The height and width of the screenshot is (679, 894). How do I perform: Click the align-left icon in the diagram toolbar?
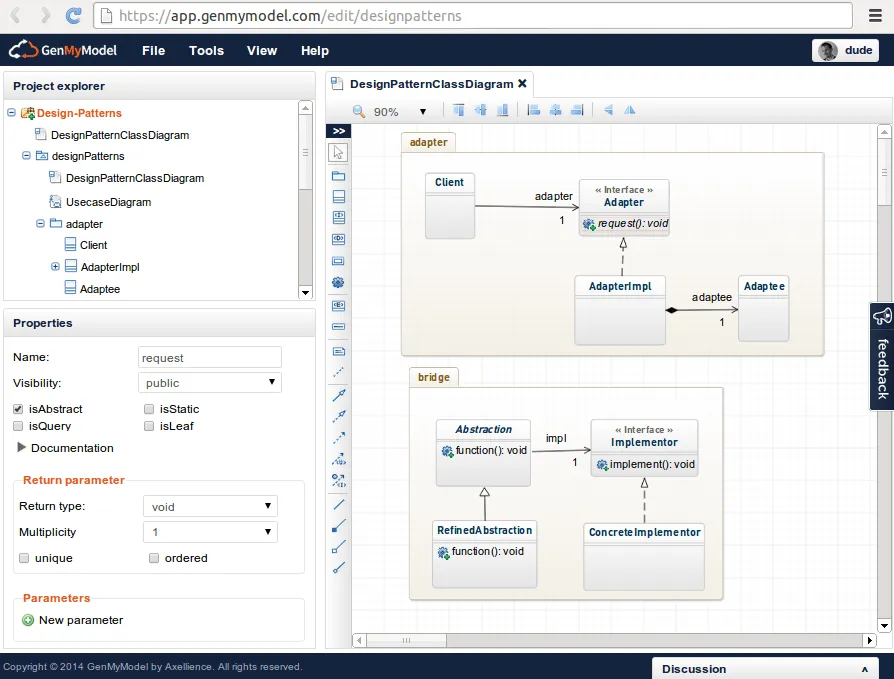(534, 110)
